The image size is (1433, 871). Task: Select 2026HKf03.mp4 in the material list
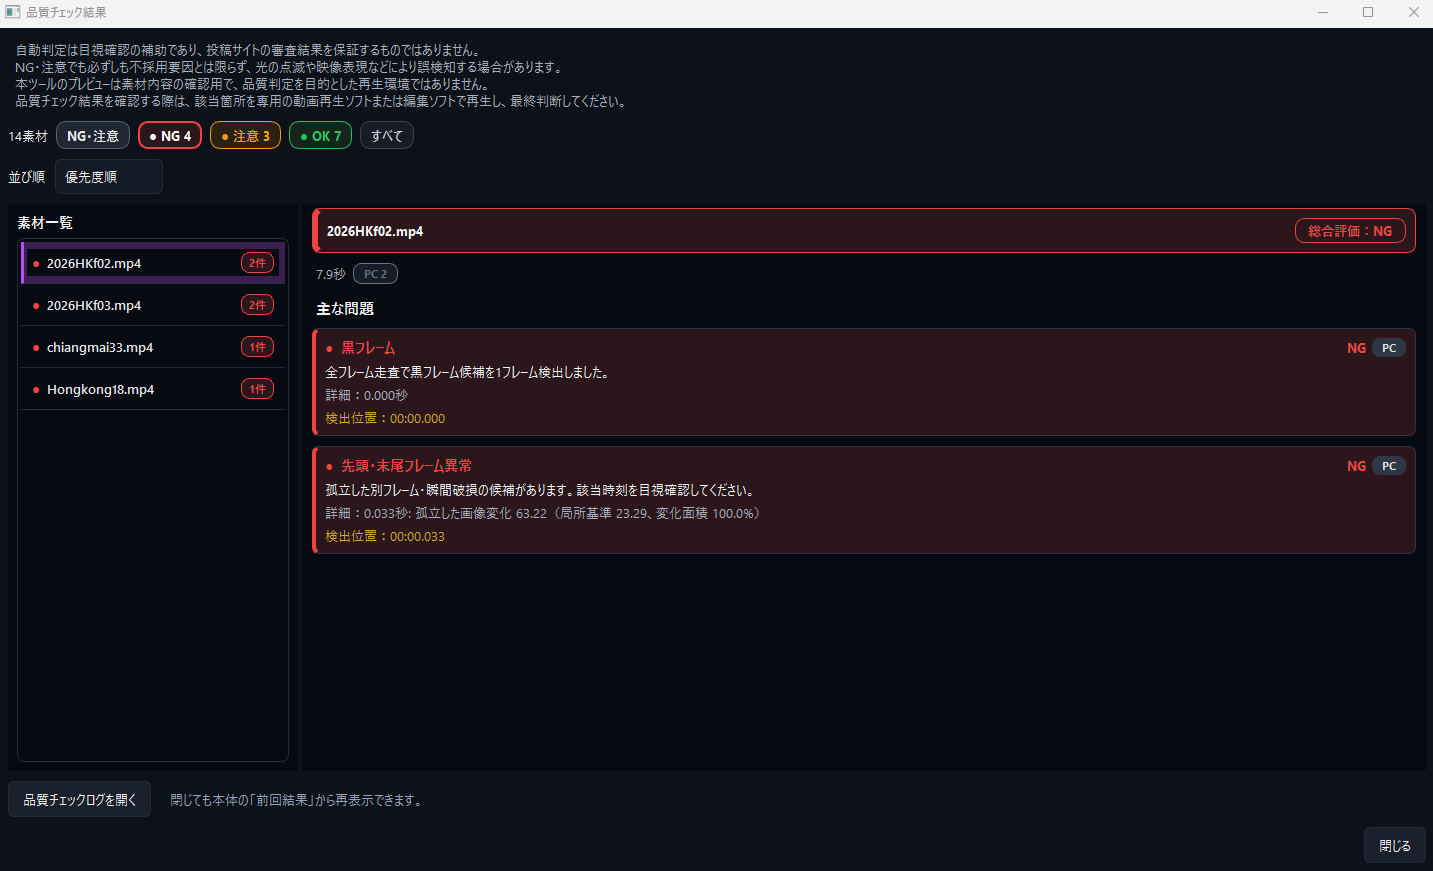tap(153, 305)
